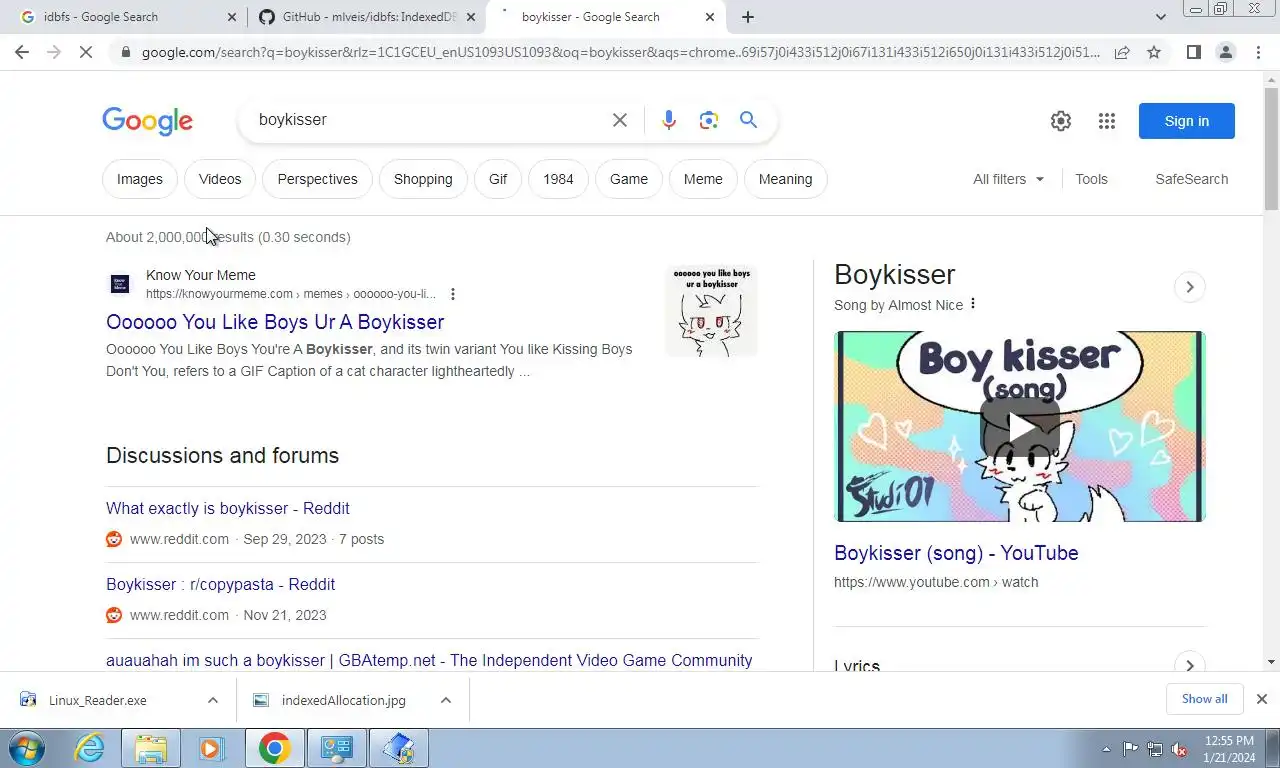This screenshot has width=1280, height=768.
Task: Submit search with the magnifier icon
Action: (x=748, y=120)
